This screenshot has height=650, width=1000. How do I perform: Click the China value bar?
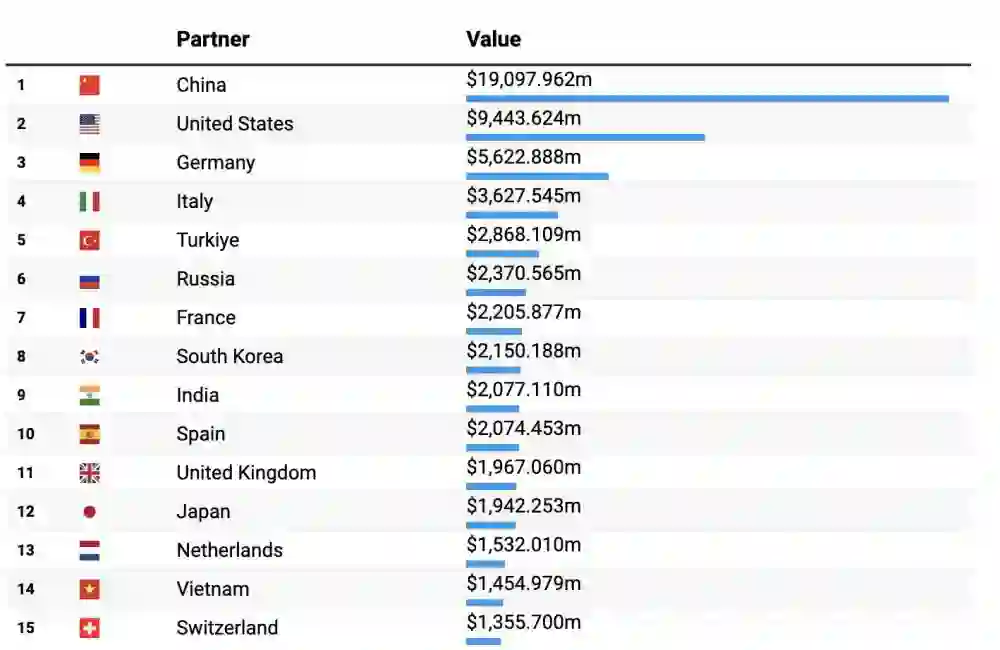pyautogui.click(x=707, y=98)
